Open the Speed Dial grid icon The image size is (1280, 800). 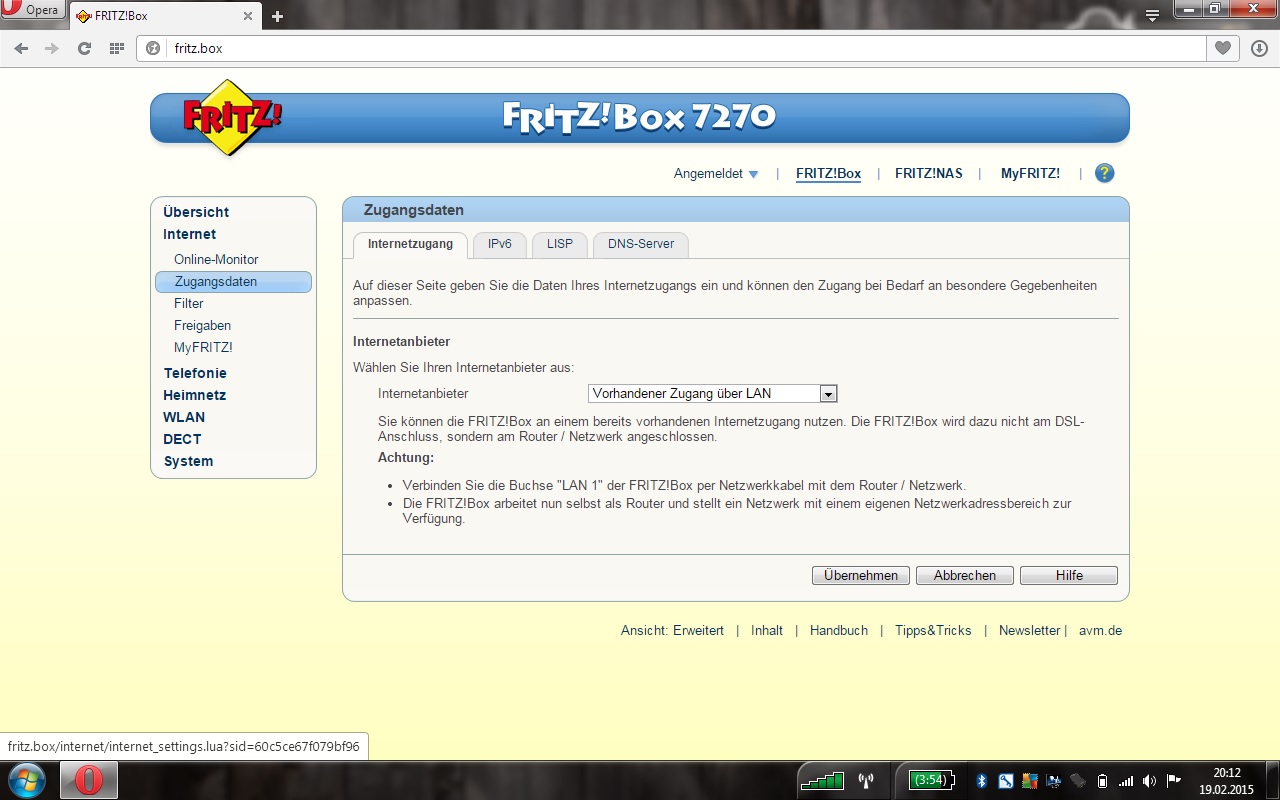[117, 48]
